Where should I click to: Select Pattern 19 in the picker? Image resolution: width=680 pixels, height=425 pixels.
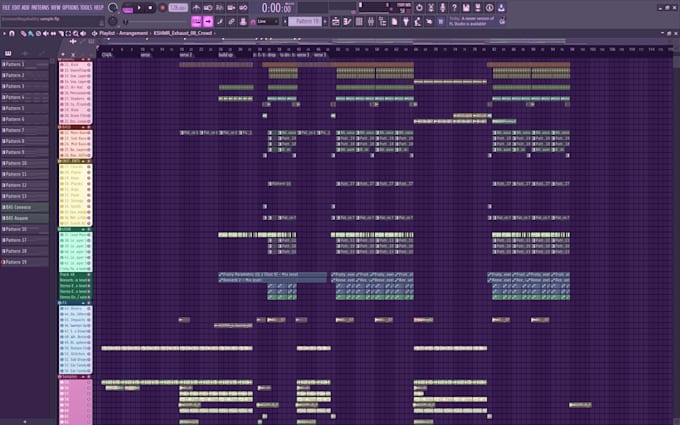click(25, 262)
